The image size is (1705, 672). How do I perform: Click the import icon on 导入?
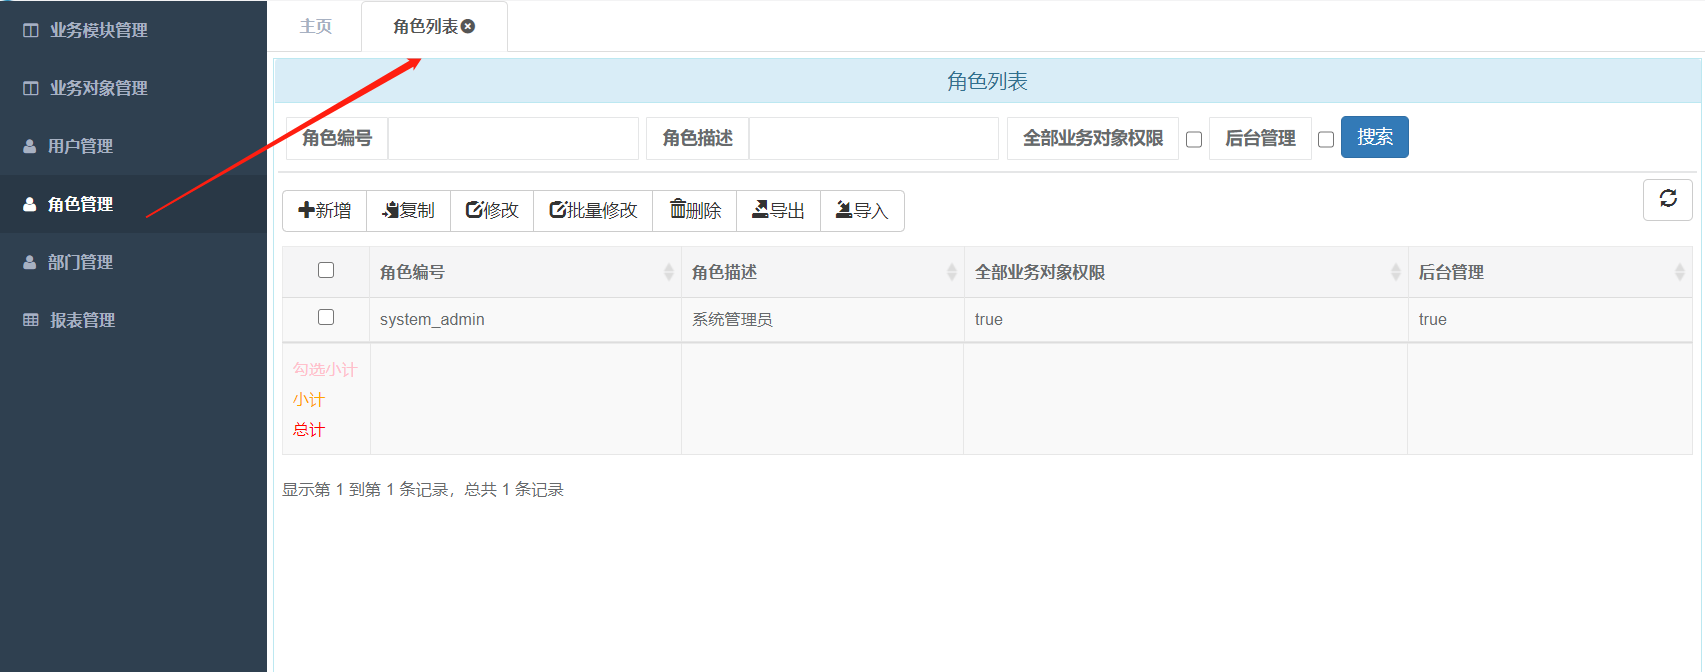[844, 210]
